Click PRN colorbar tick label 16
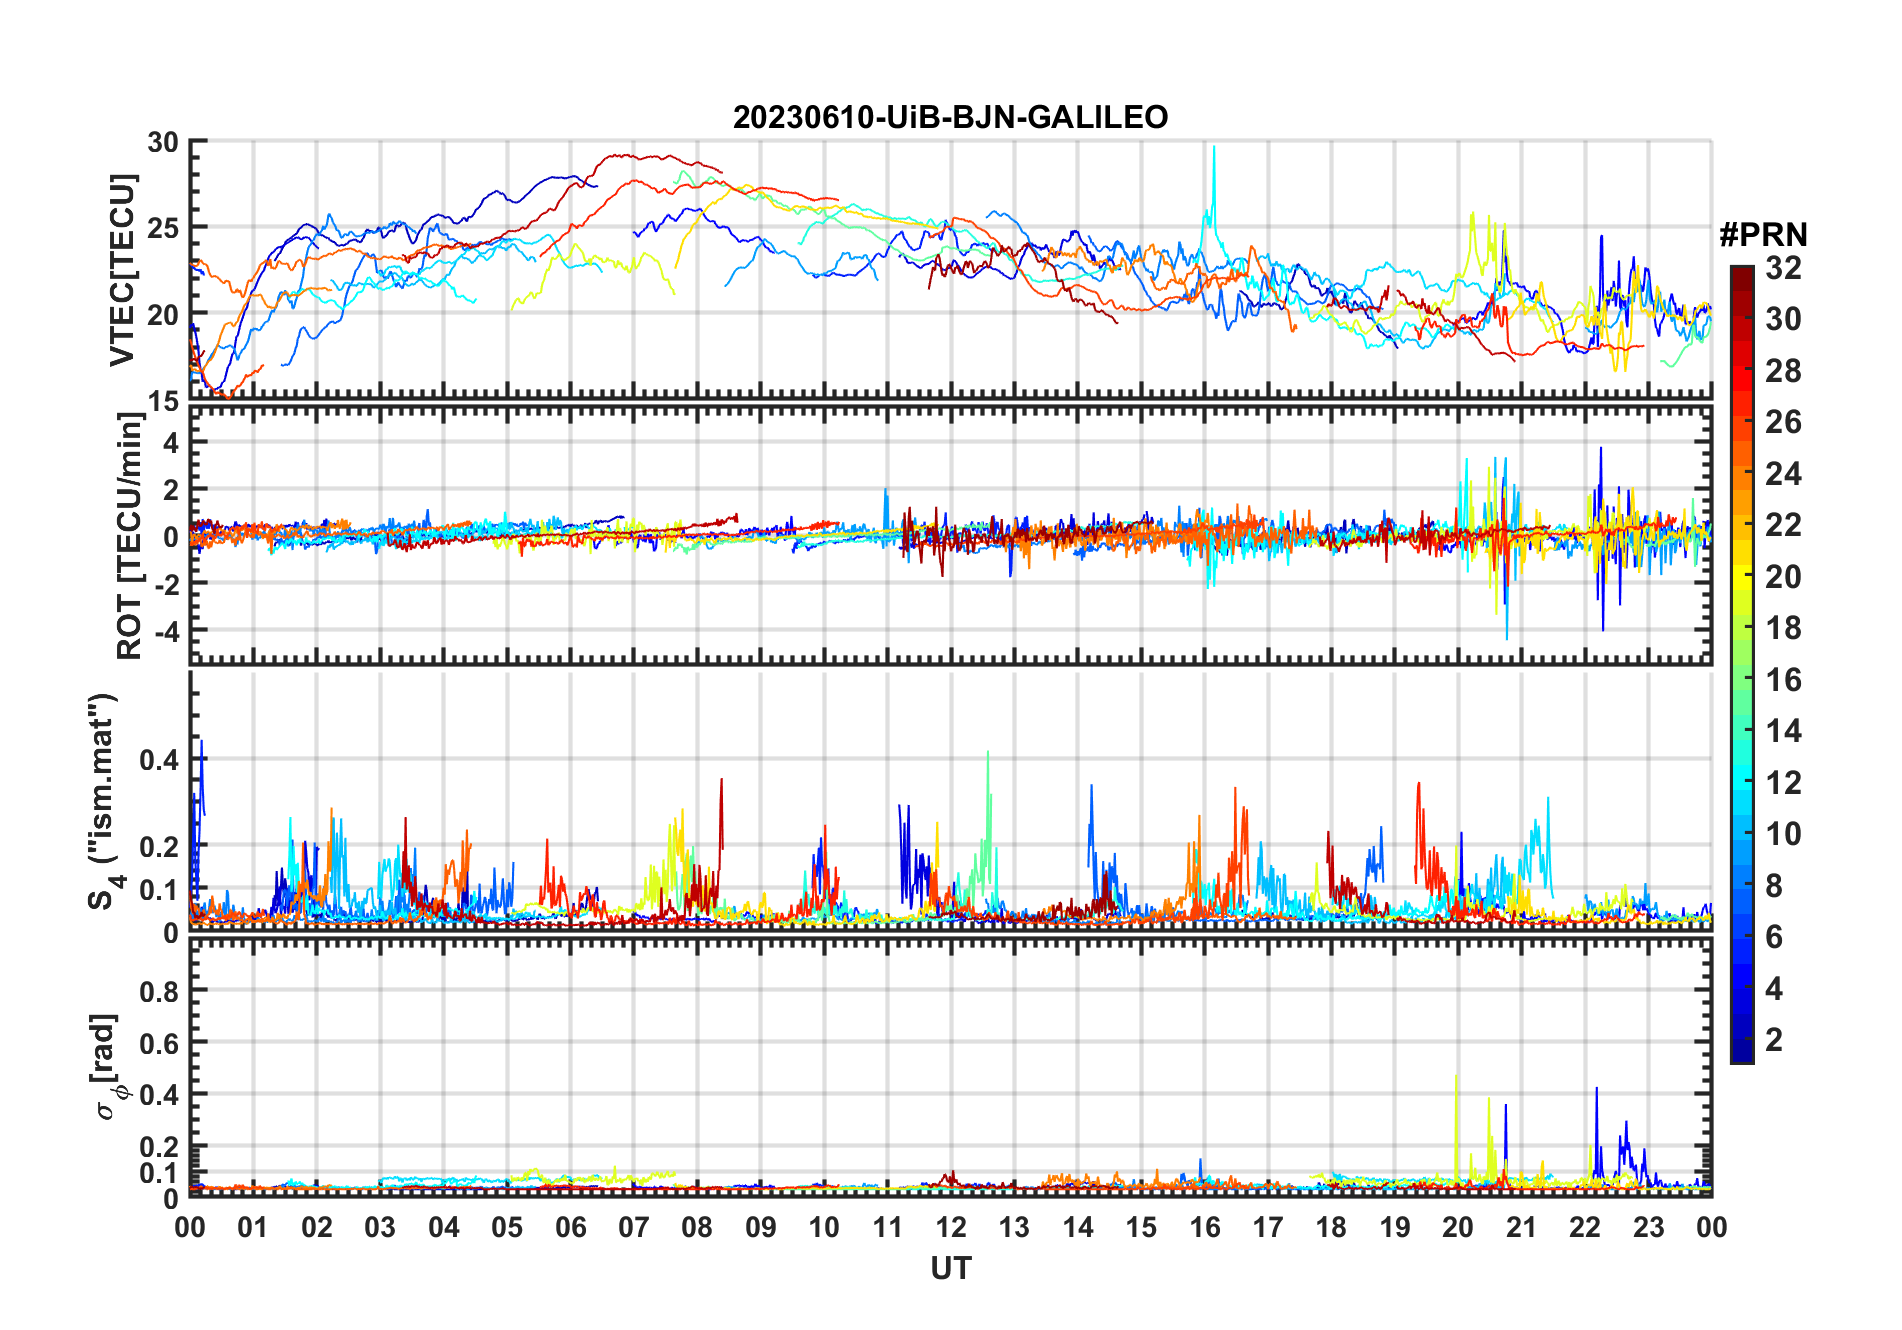The image size is (1902, 1330). pyautogui.click(x=1783, y=680)
